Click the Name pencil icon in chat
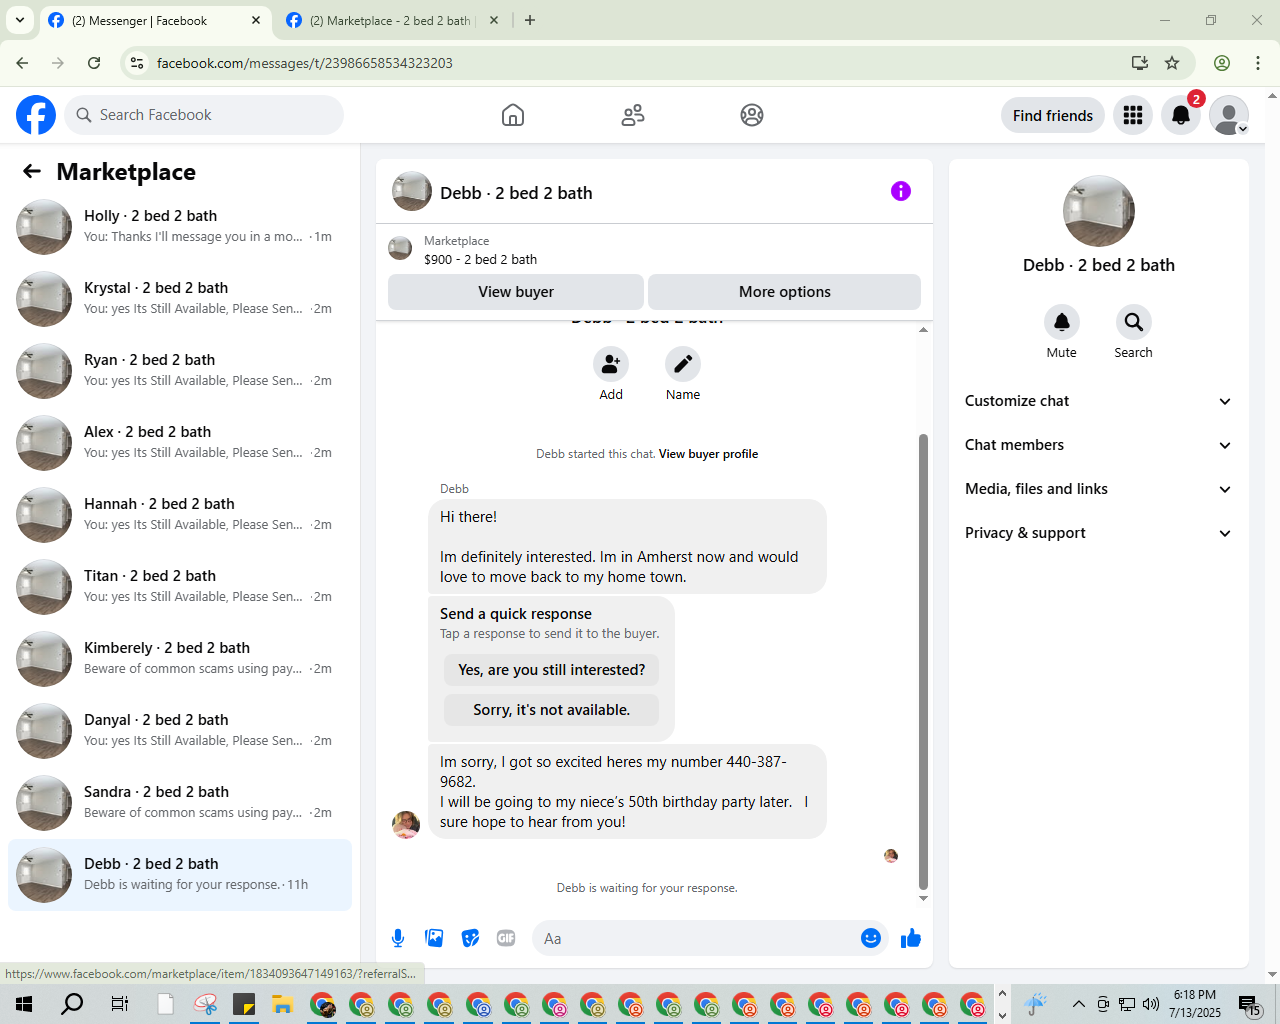This screenshot has width=1280, height=1024. 683,364
